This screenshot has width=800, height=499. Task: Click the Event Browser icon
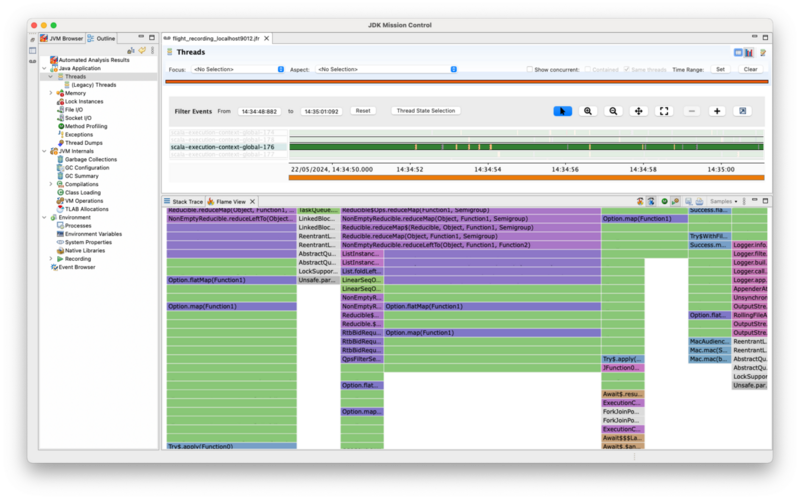[54, 267]
